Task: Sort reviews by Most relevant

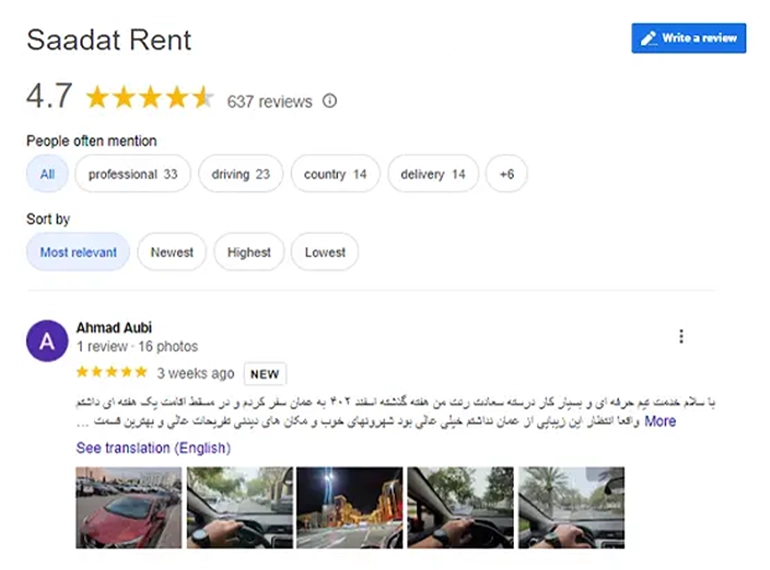Action: click(x=78, y=252)
